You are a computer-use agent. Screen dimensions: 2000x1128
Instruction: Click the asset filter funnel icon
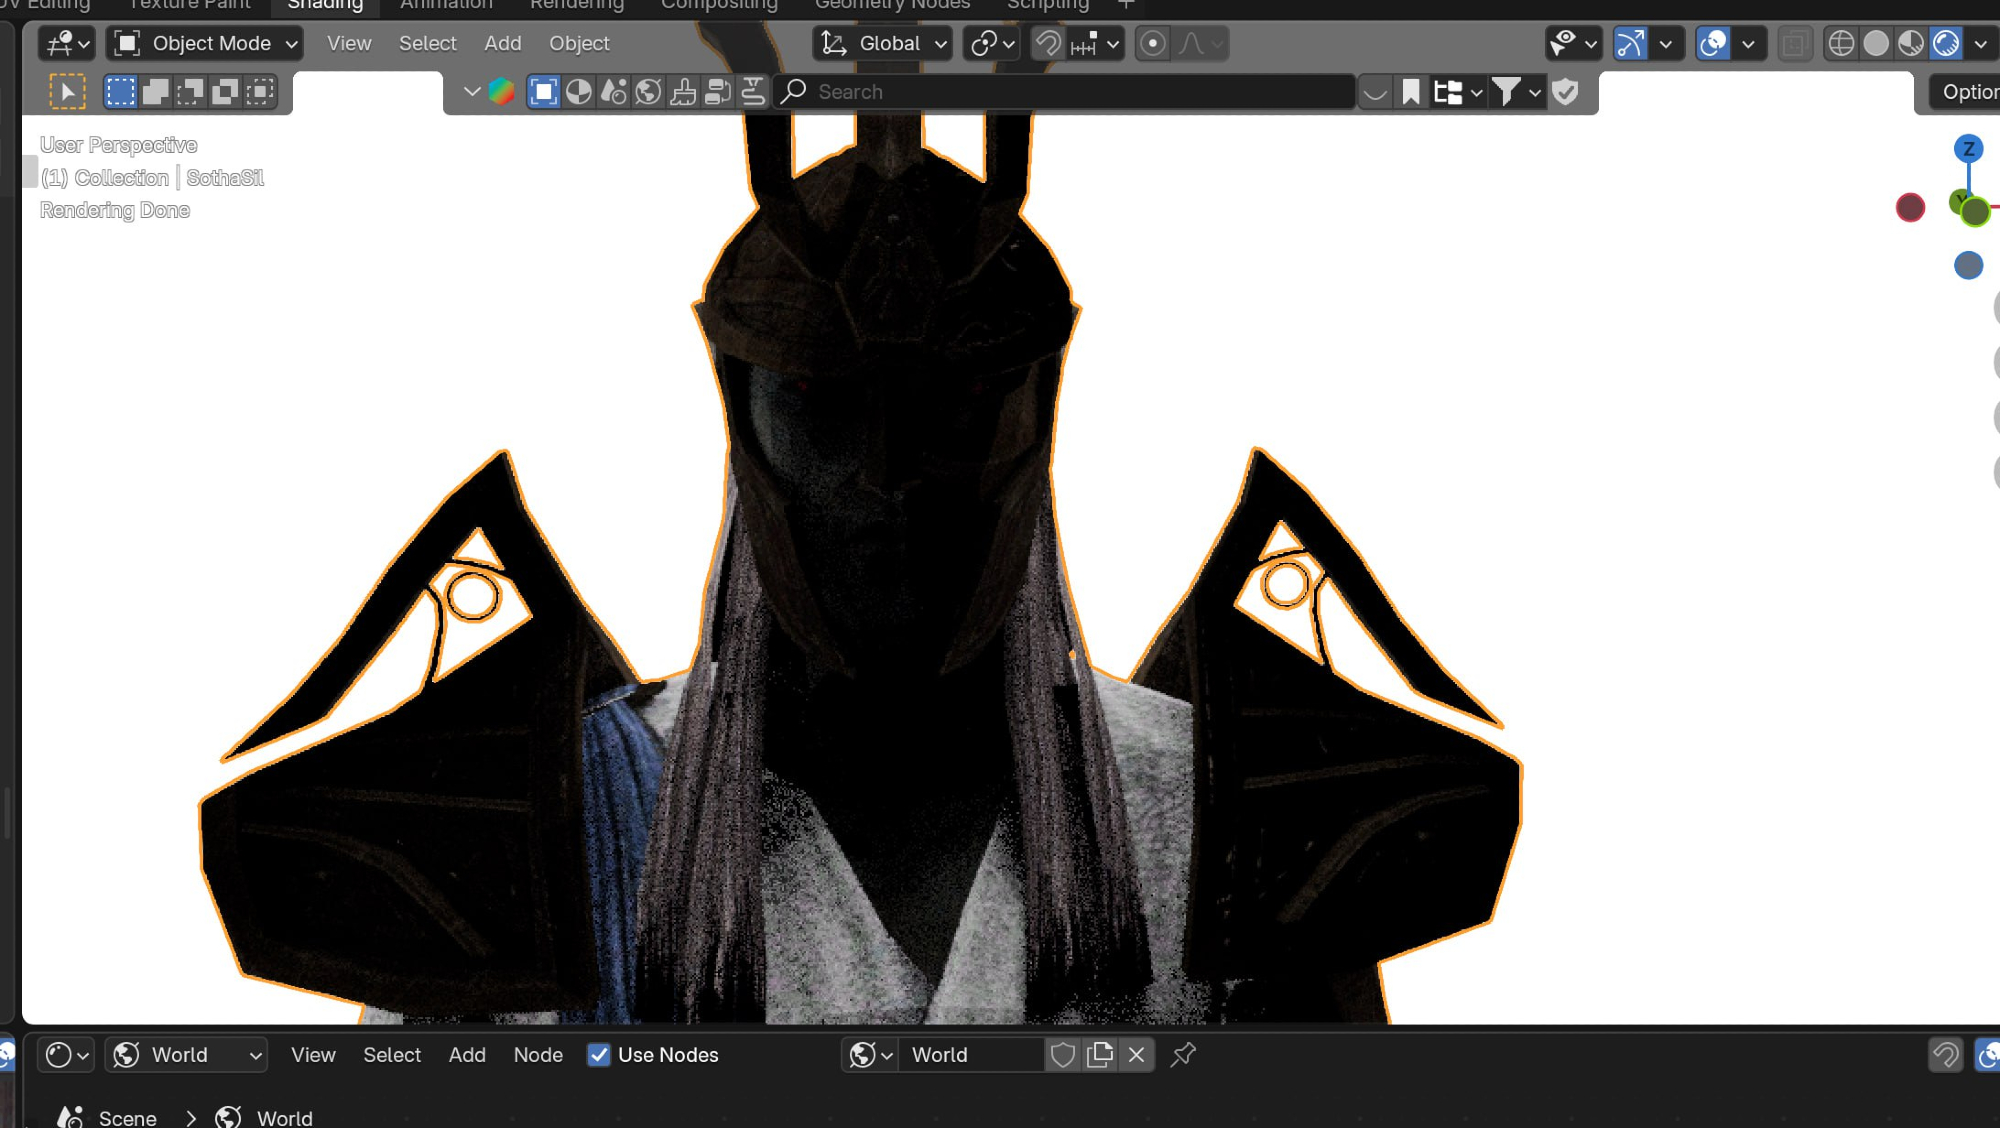tap(1506, 92)
